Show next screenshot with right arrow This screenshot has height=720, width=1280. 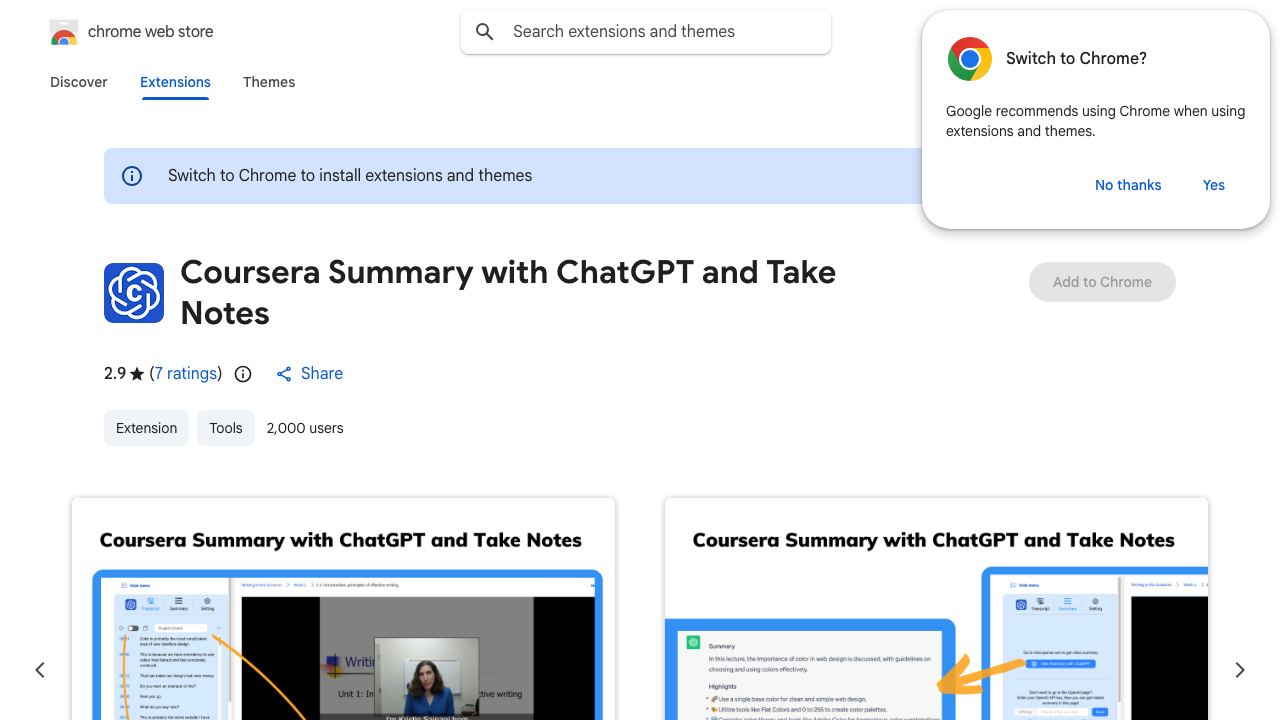(x=1240, y=670)
